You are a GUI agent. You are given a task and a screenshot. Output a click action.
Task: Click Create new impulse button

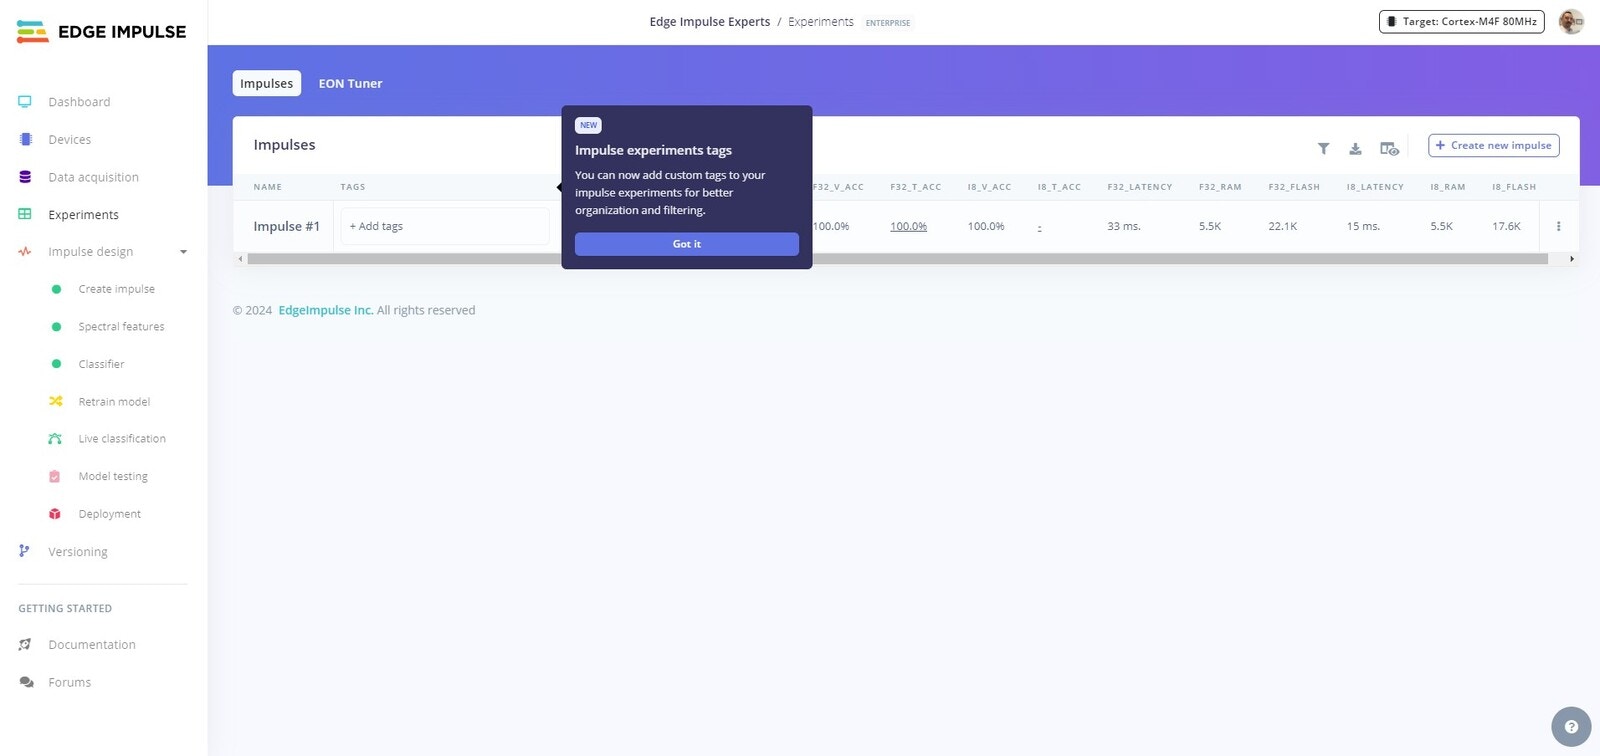[x=1494, y=145]
